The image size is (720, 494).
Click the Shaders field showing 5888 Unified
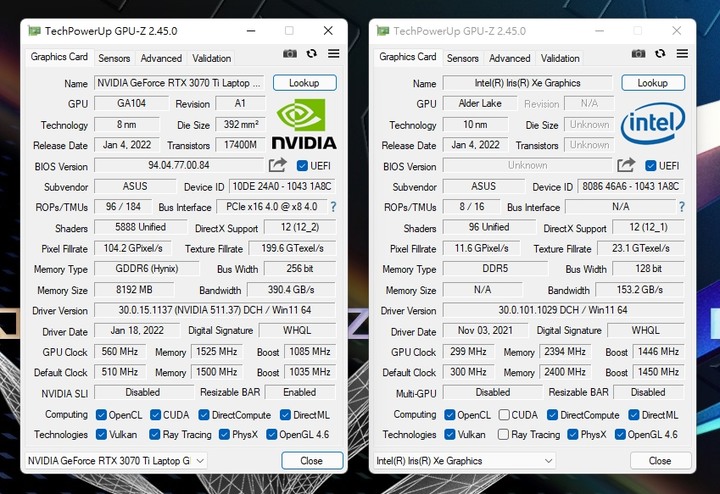(x=141, y=227)
